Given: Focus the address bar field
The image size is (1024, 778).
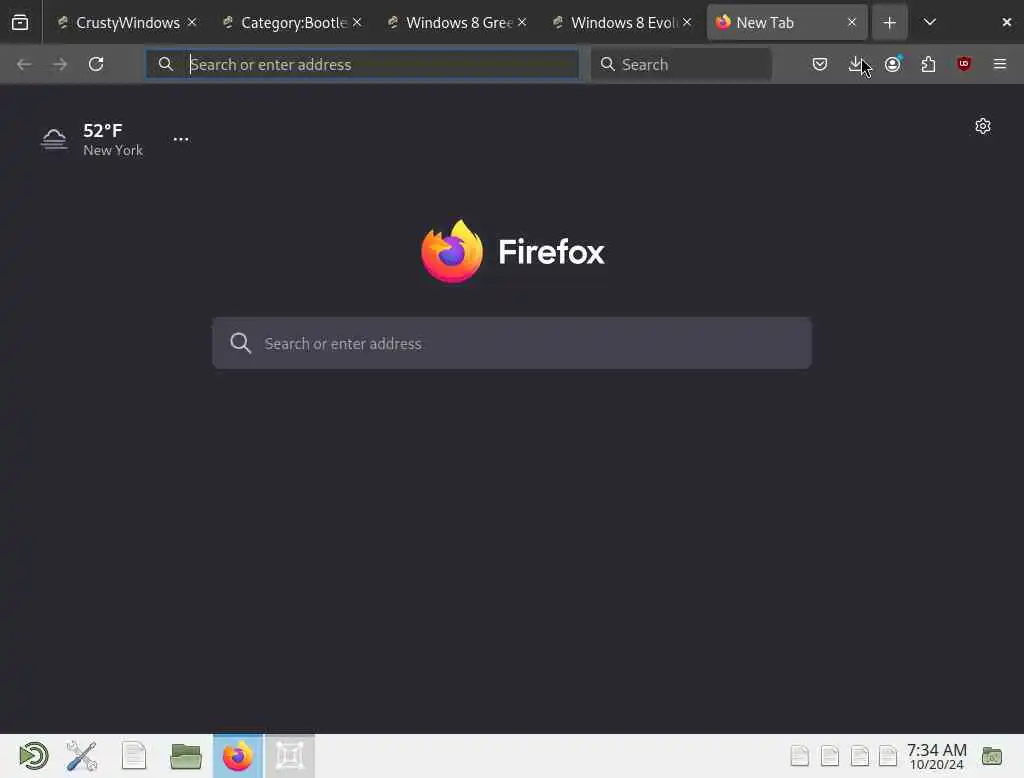Looking at the screenshot, I should tap(362, 64).
